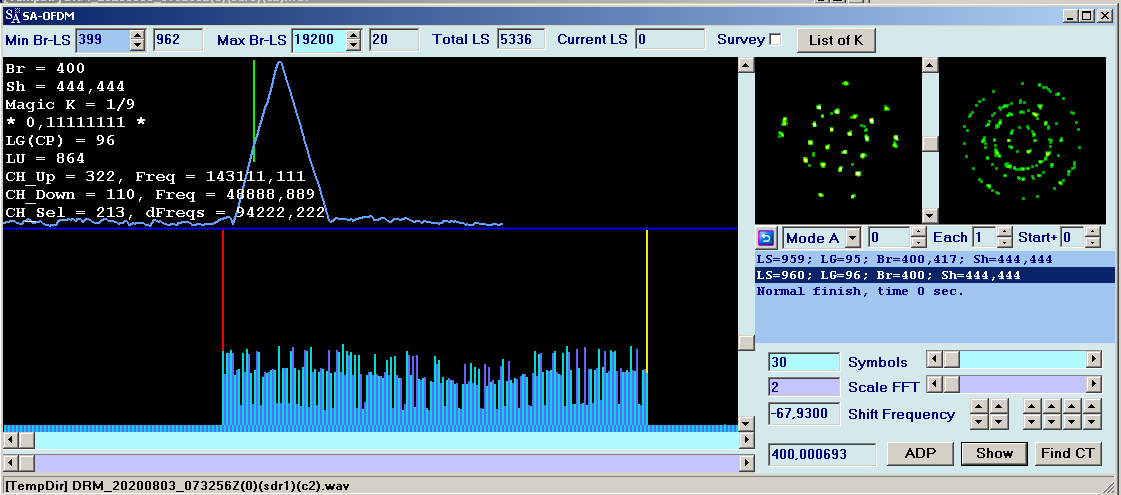This screenshot has height=495, width=1121.
Task: Click up arrow of first Shift Frequency stepper
Action: pyautogui.click(x=979, y=406)
